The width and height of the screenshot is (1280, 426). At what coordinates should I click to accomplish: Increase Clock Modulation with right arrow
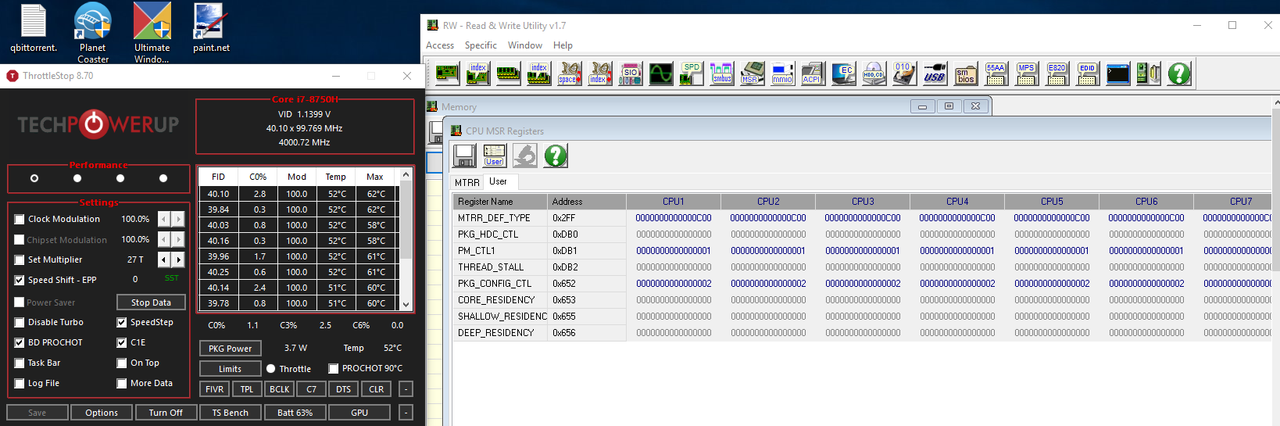(x=179, y=219)
